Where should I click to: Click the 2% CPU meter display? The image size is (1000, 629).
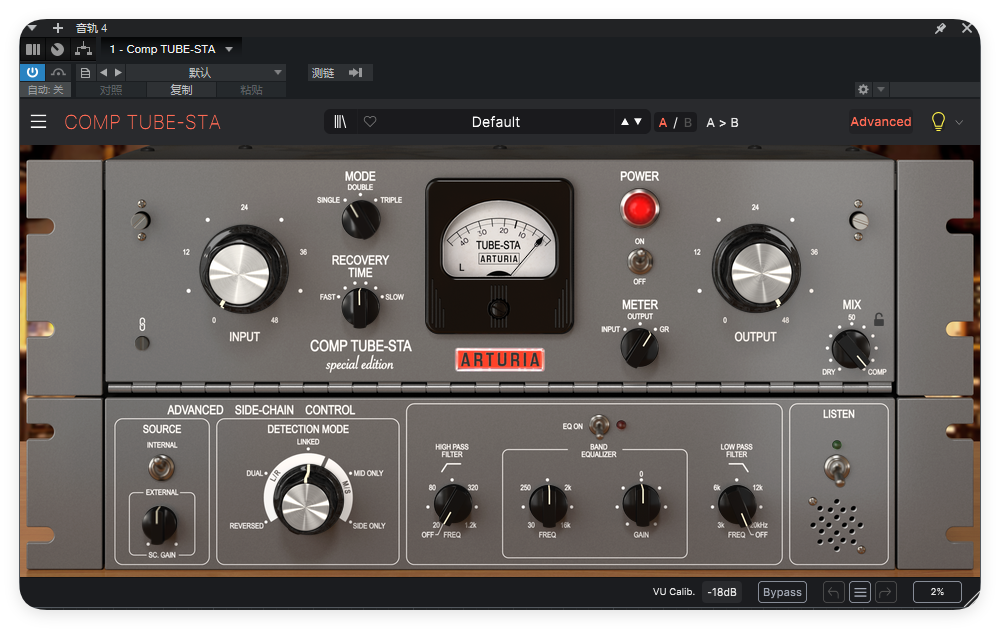click(x=937, y=592)
